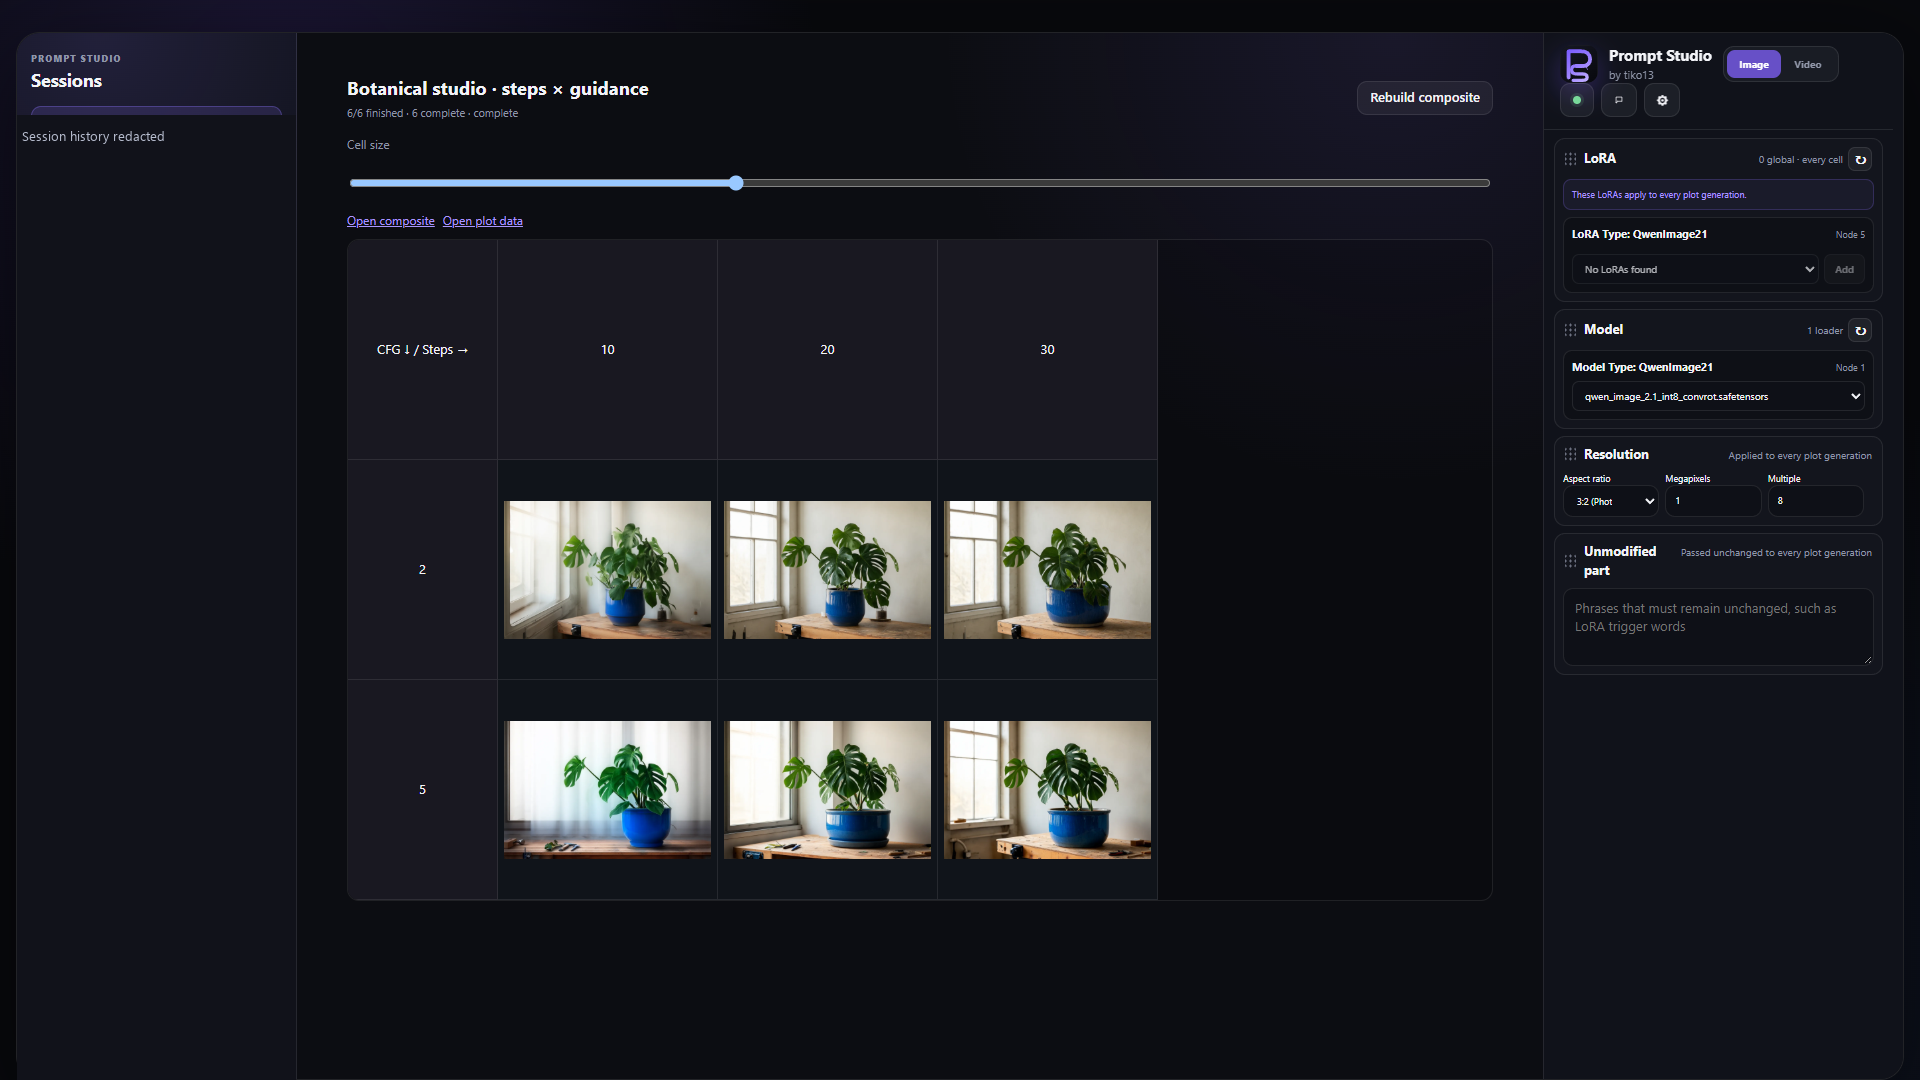Click the Megapixels input field
The height and width of the screenshot is (1080, 1920).
pyautogui.click(x=1712, y=501)
